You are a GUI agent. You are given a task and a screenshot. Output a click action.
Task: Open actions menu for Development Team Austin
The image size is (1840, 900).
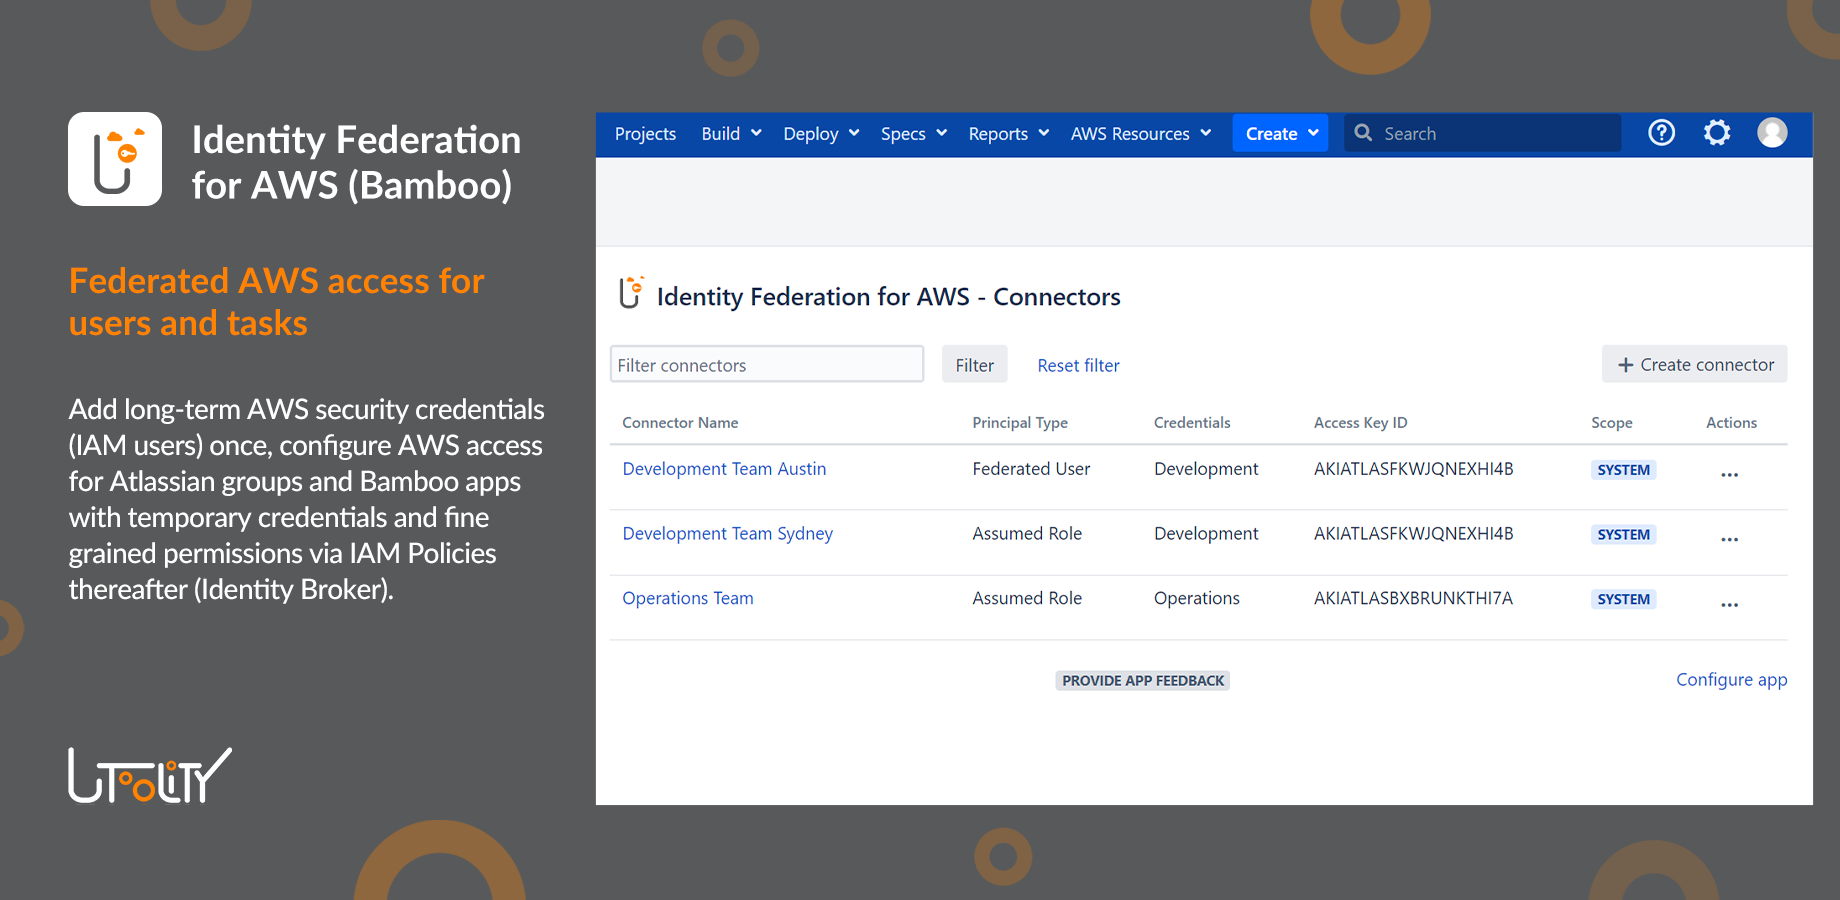(1729, 474)
